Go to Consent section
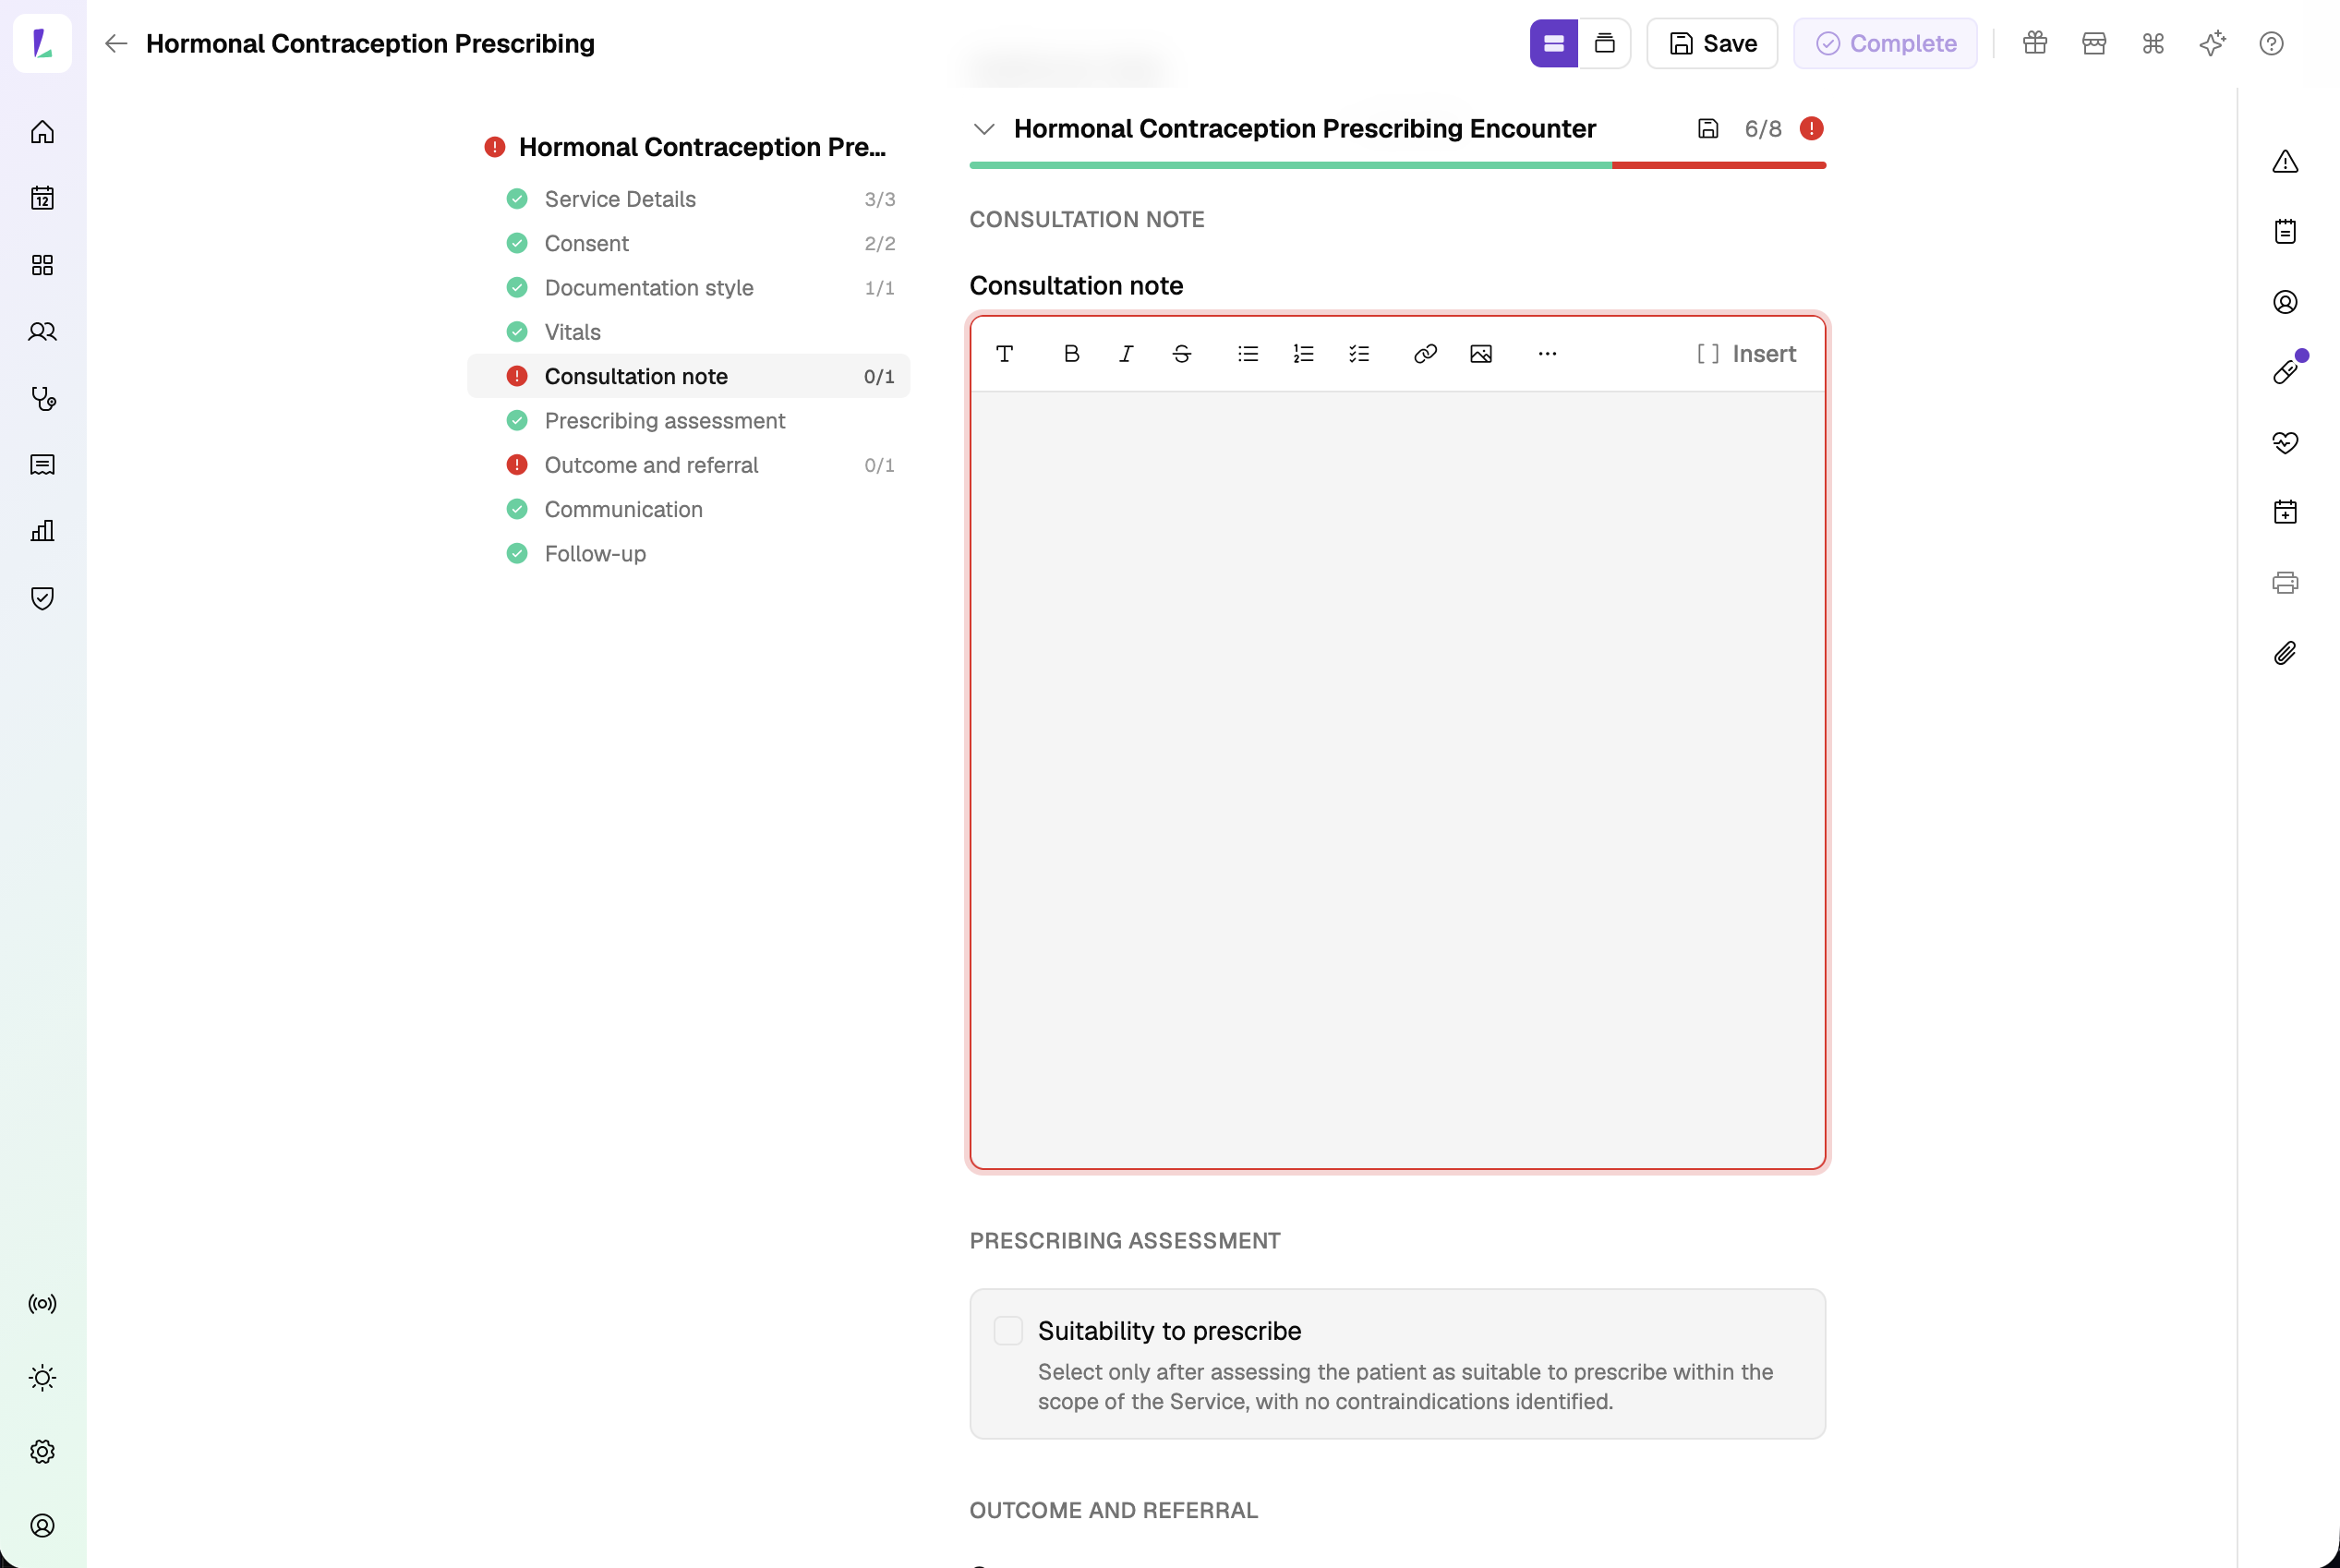 (689, 243)
